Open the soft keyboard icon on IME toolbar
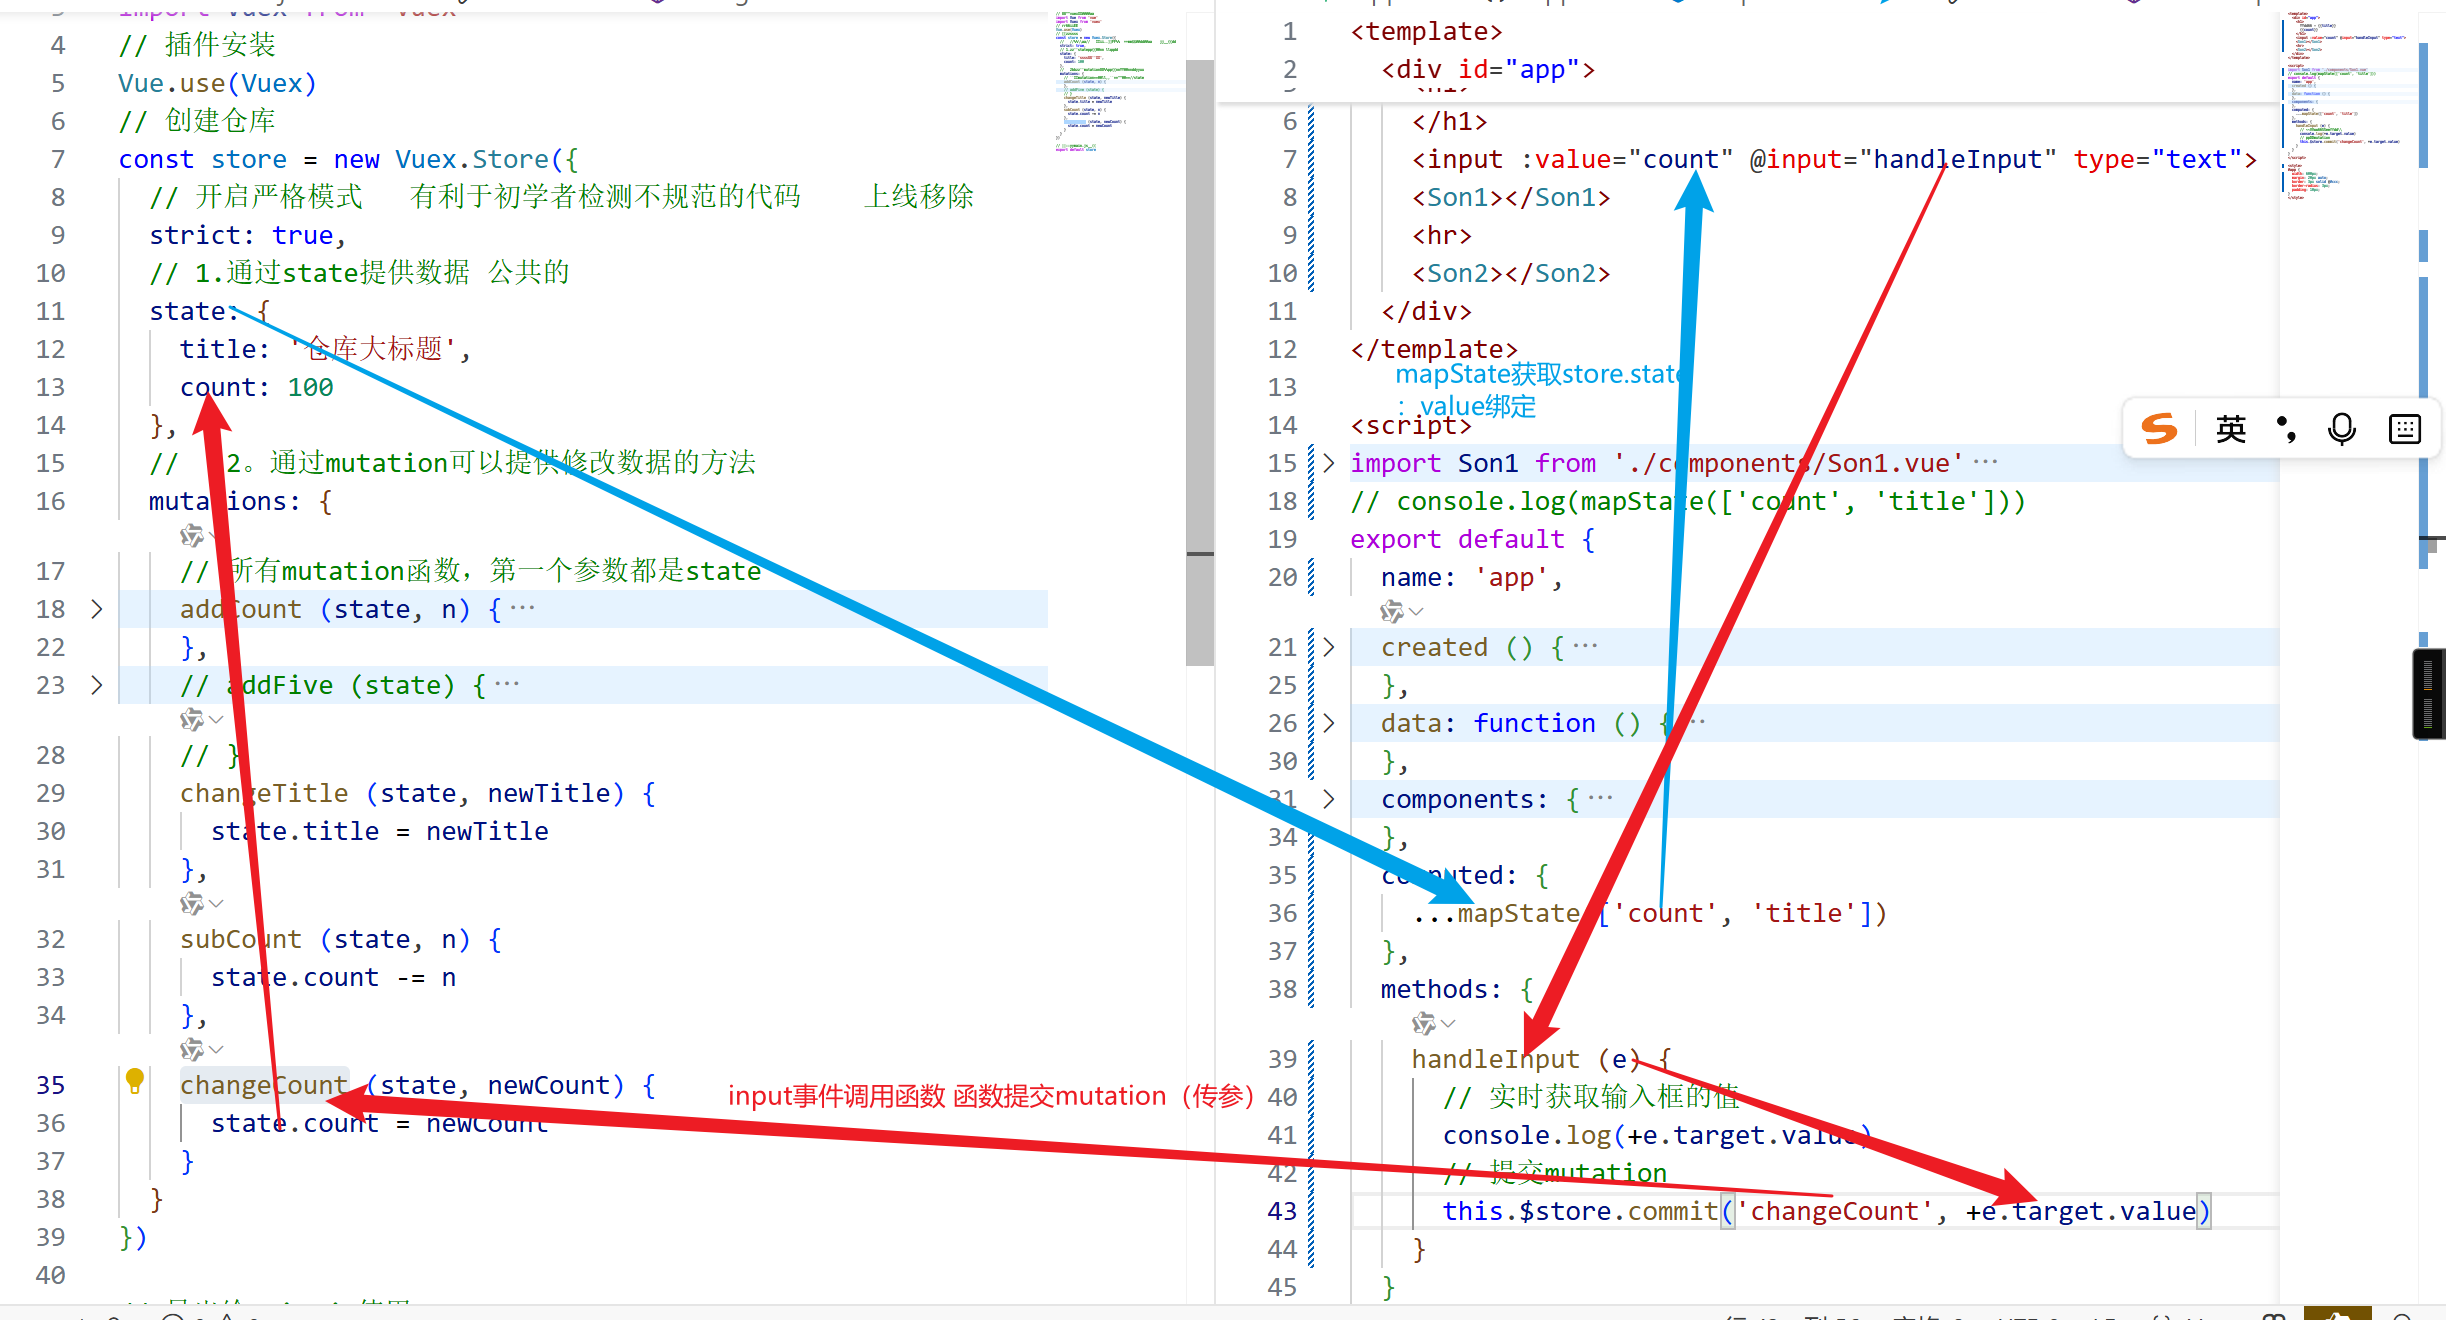 (x=2404, y=429)
